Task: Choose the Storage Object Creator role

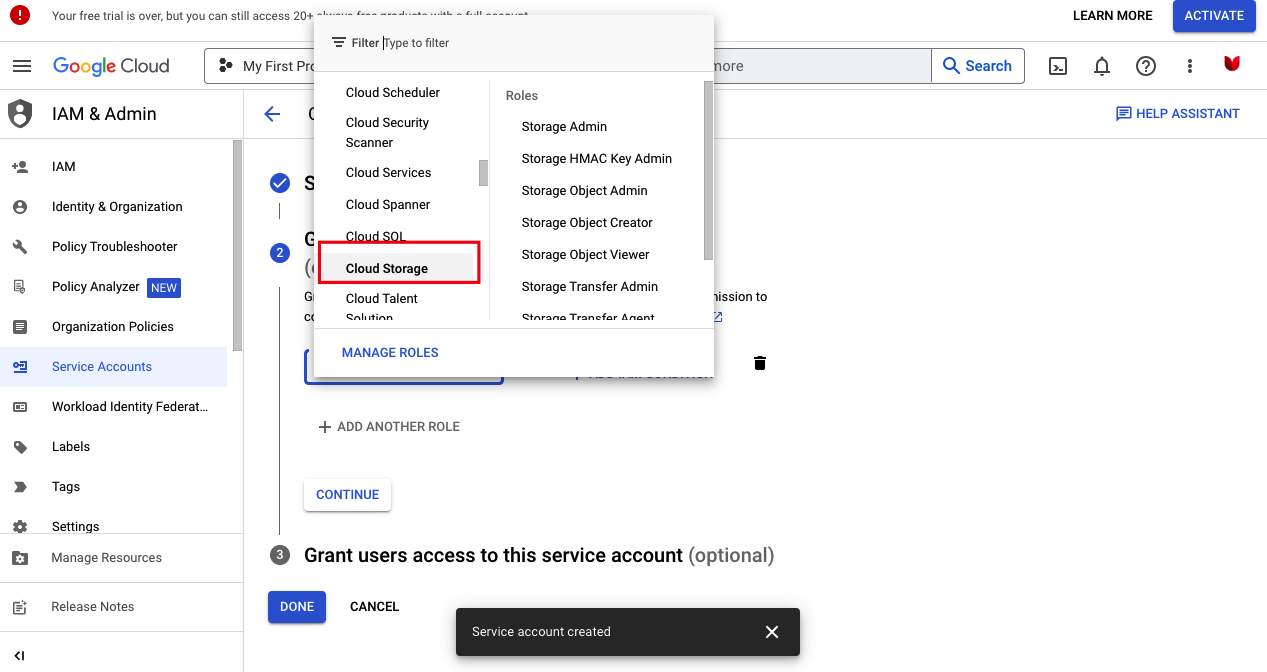Action: (587, 223)
